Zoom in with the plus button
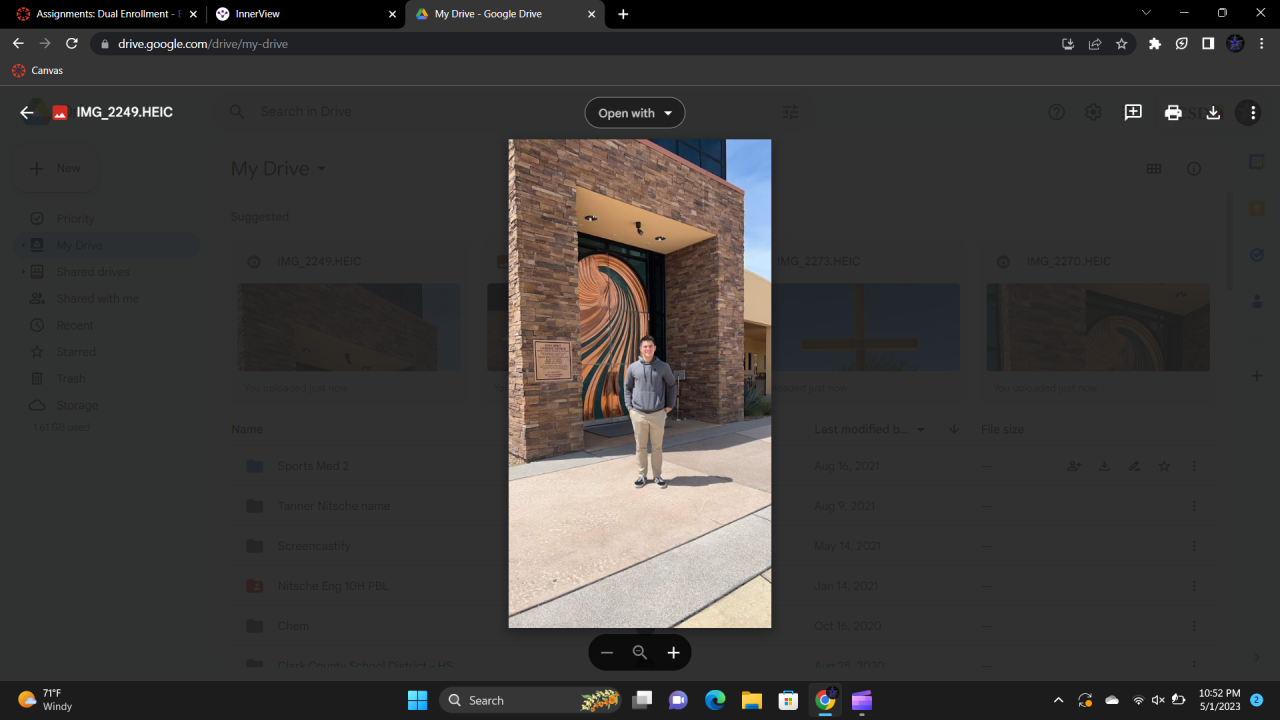1280x720 pixels. tap(673, 653)
